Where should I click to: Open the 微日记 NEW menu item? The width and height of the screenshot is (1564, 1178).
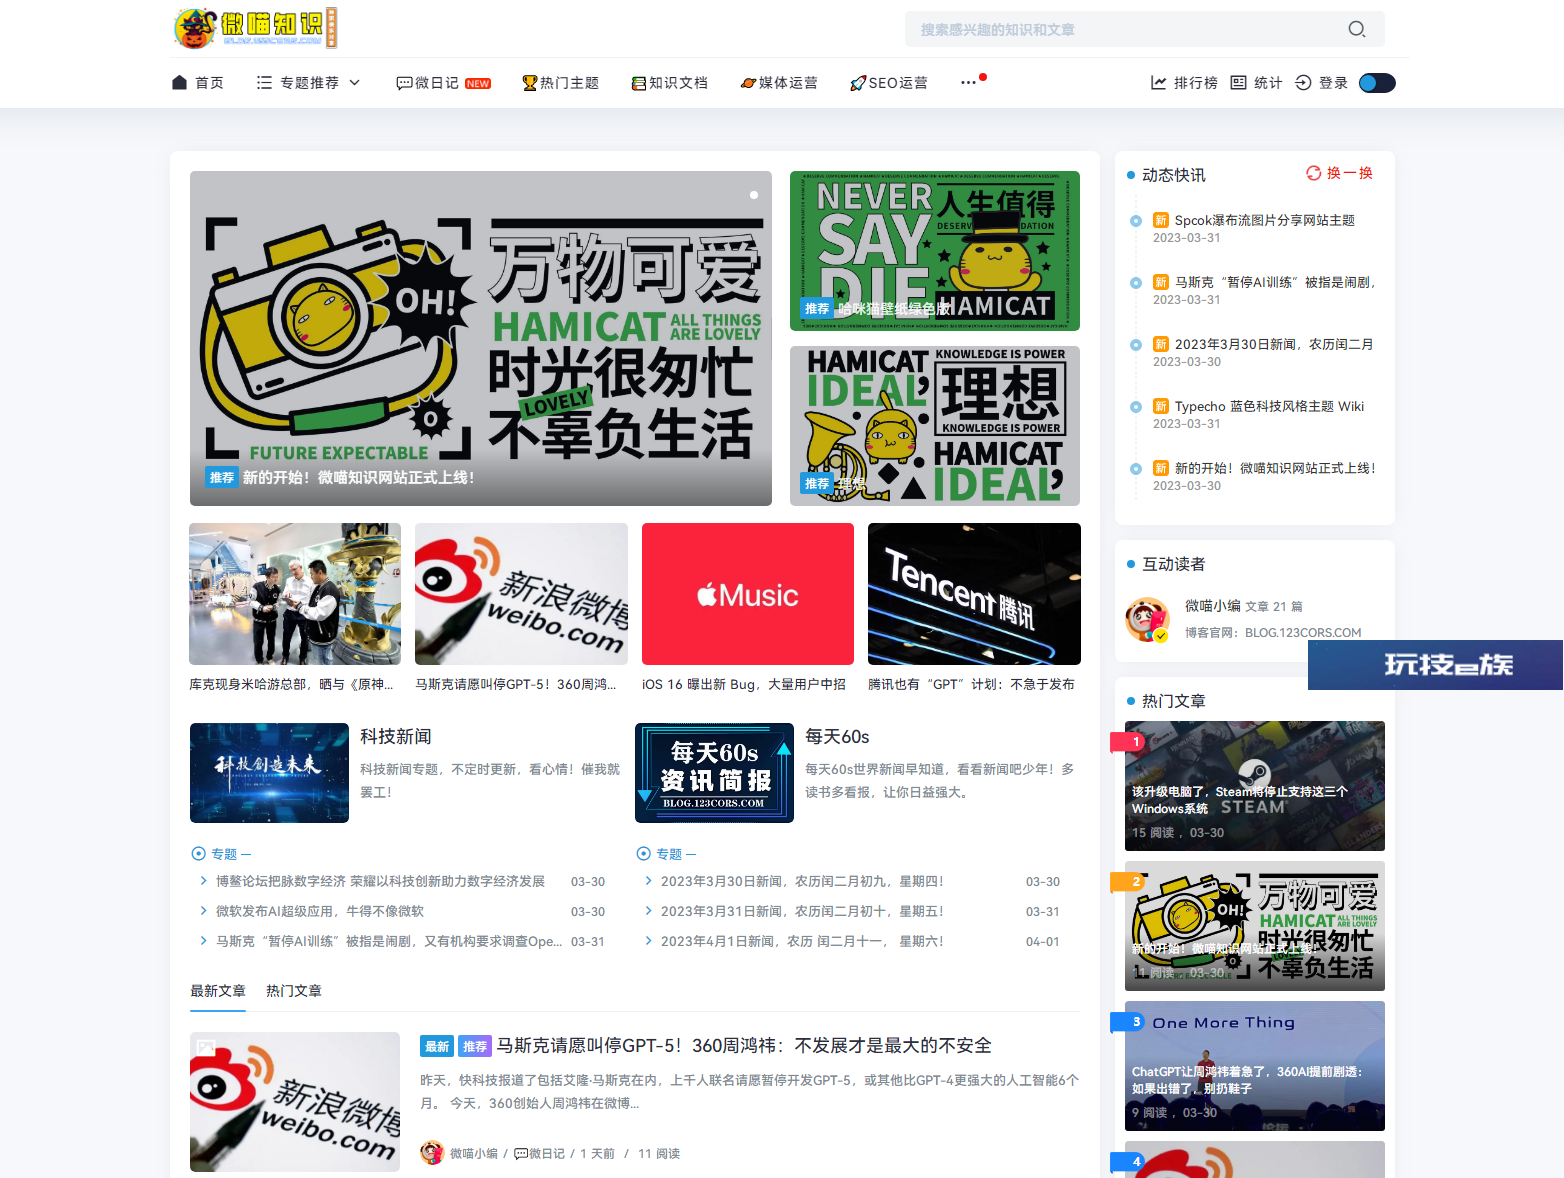(x=444, y=83)
